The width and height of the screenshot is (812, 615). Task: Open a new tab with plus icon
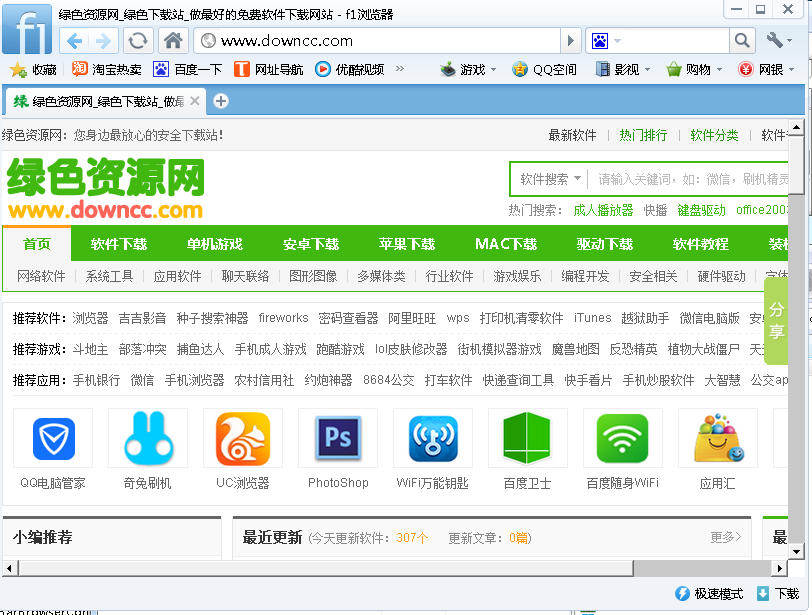click(x=221, y=101)
